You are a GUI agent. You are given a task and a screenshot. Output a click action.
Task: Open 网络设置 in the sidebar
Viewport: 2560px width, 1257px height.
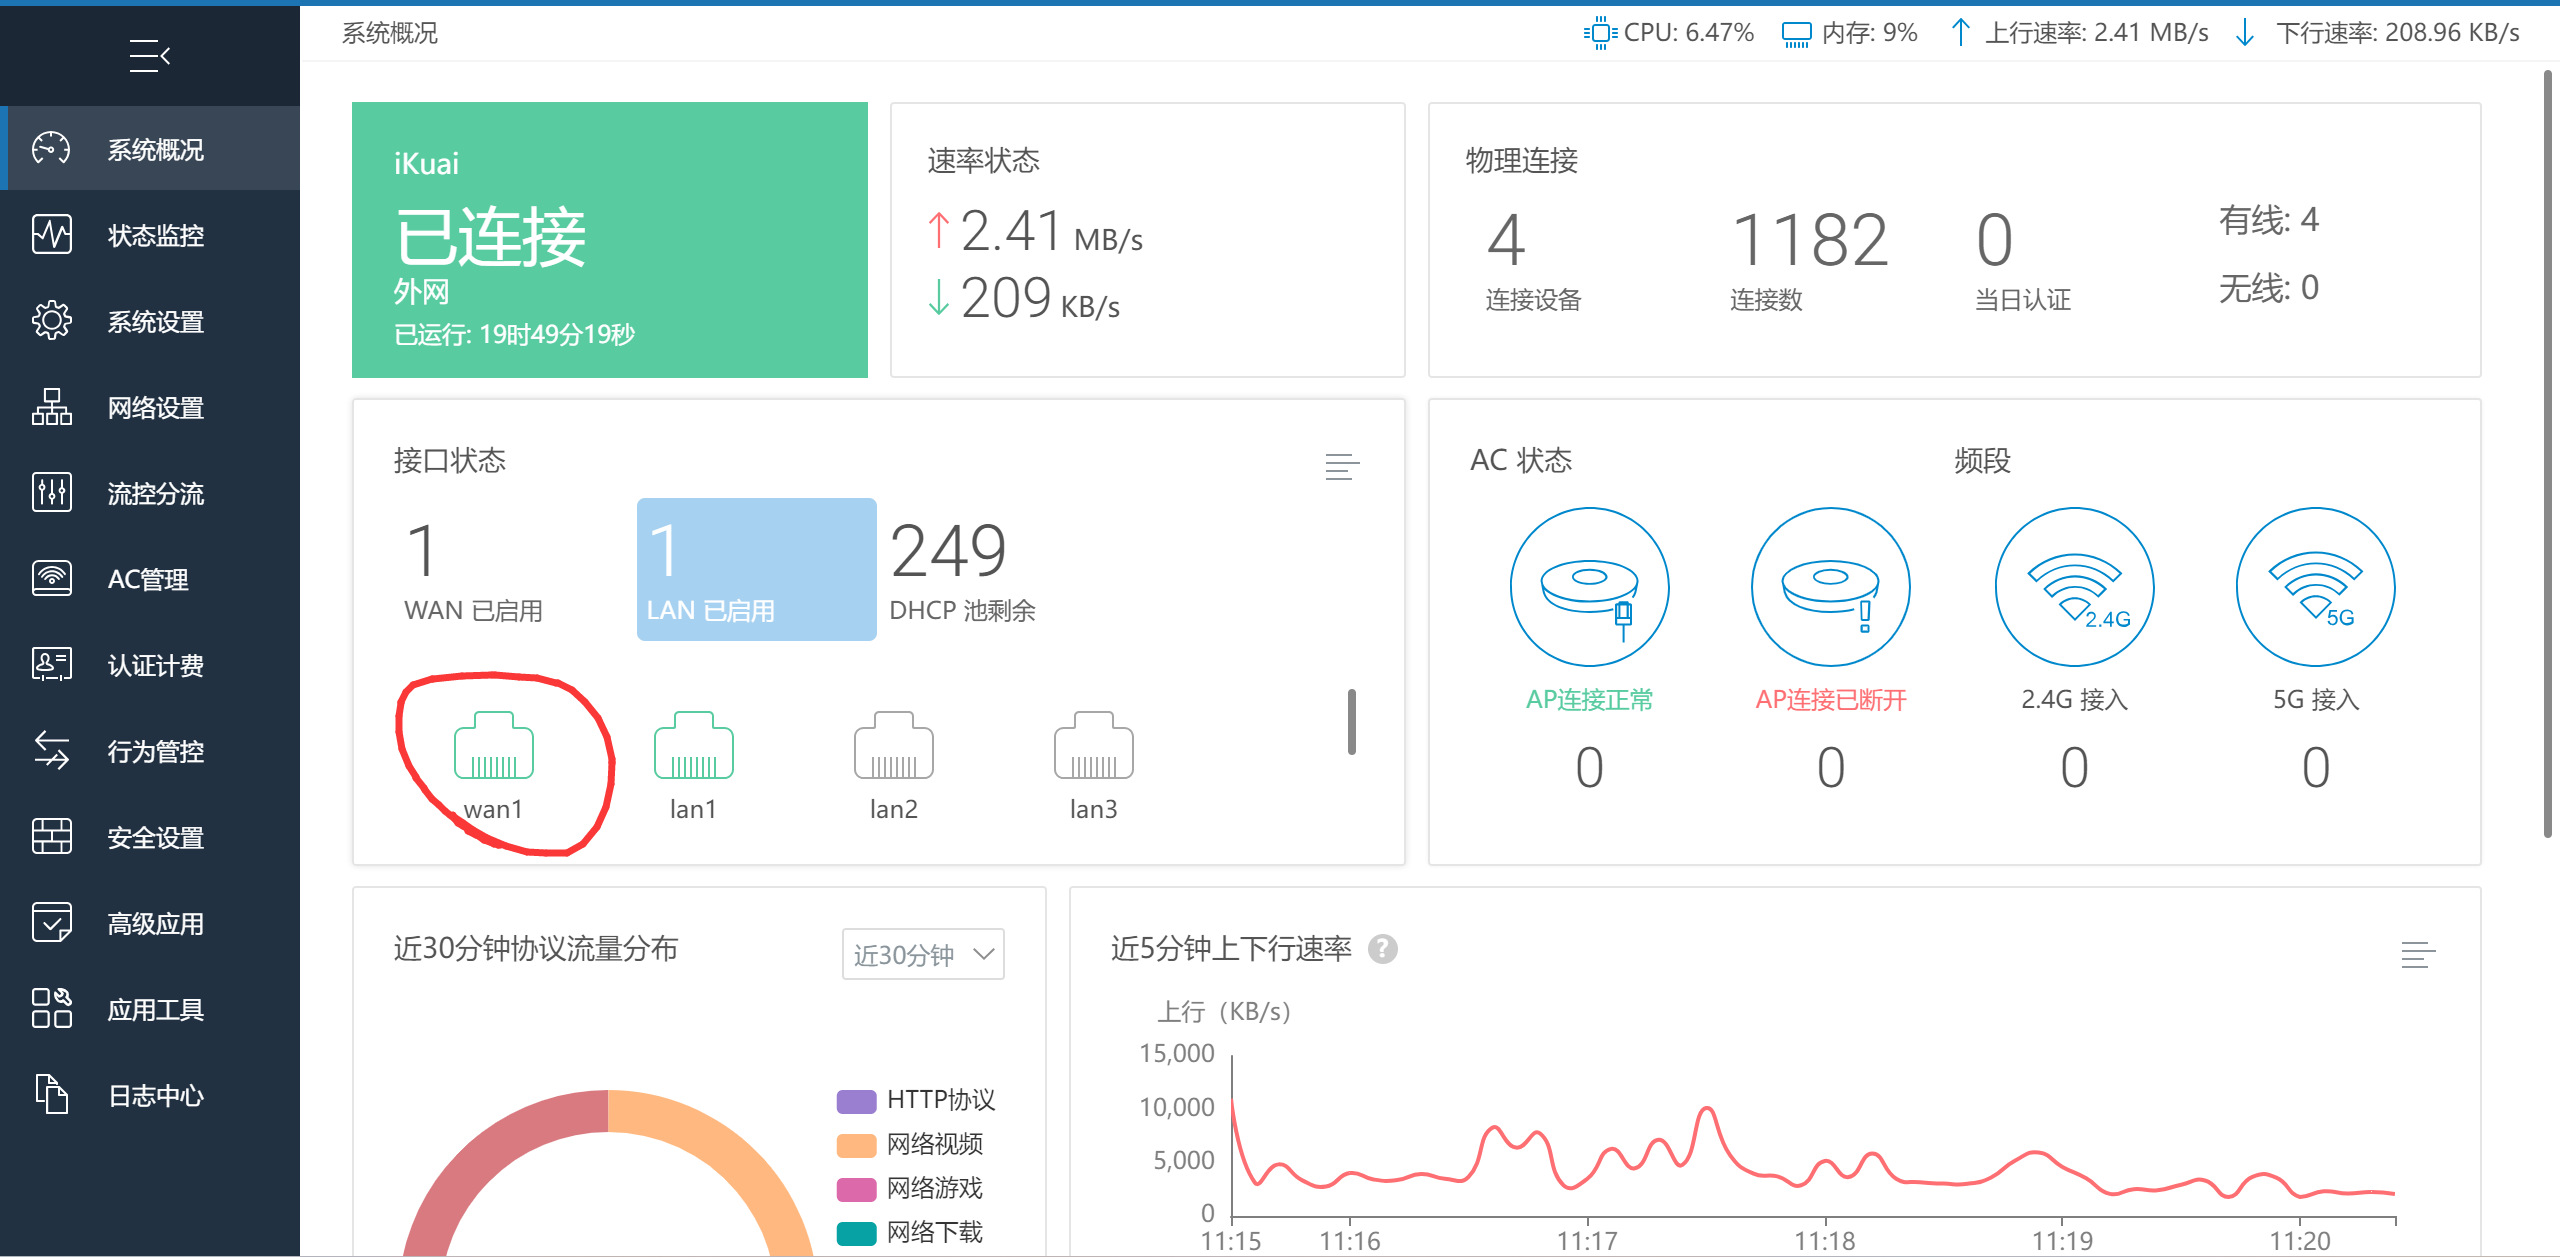(155, 408)
